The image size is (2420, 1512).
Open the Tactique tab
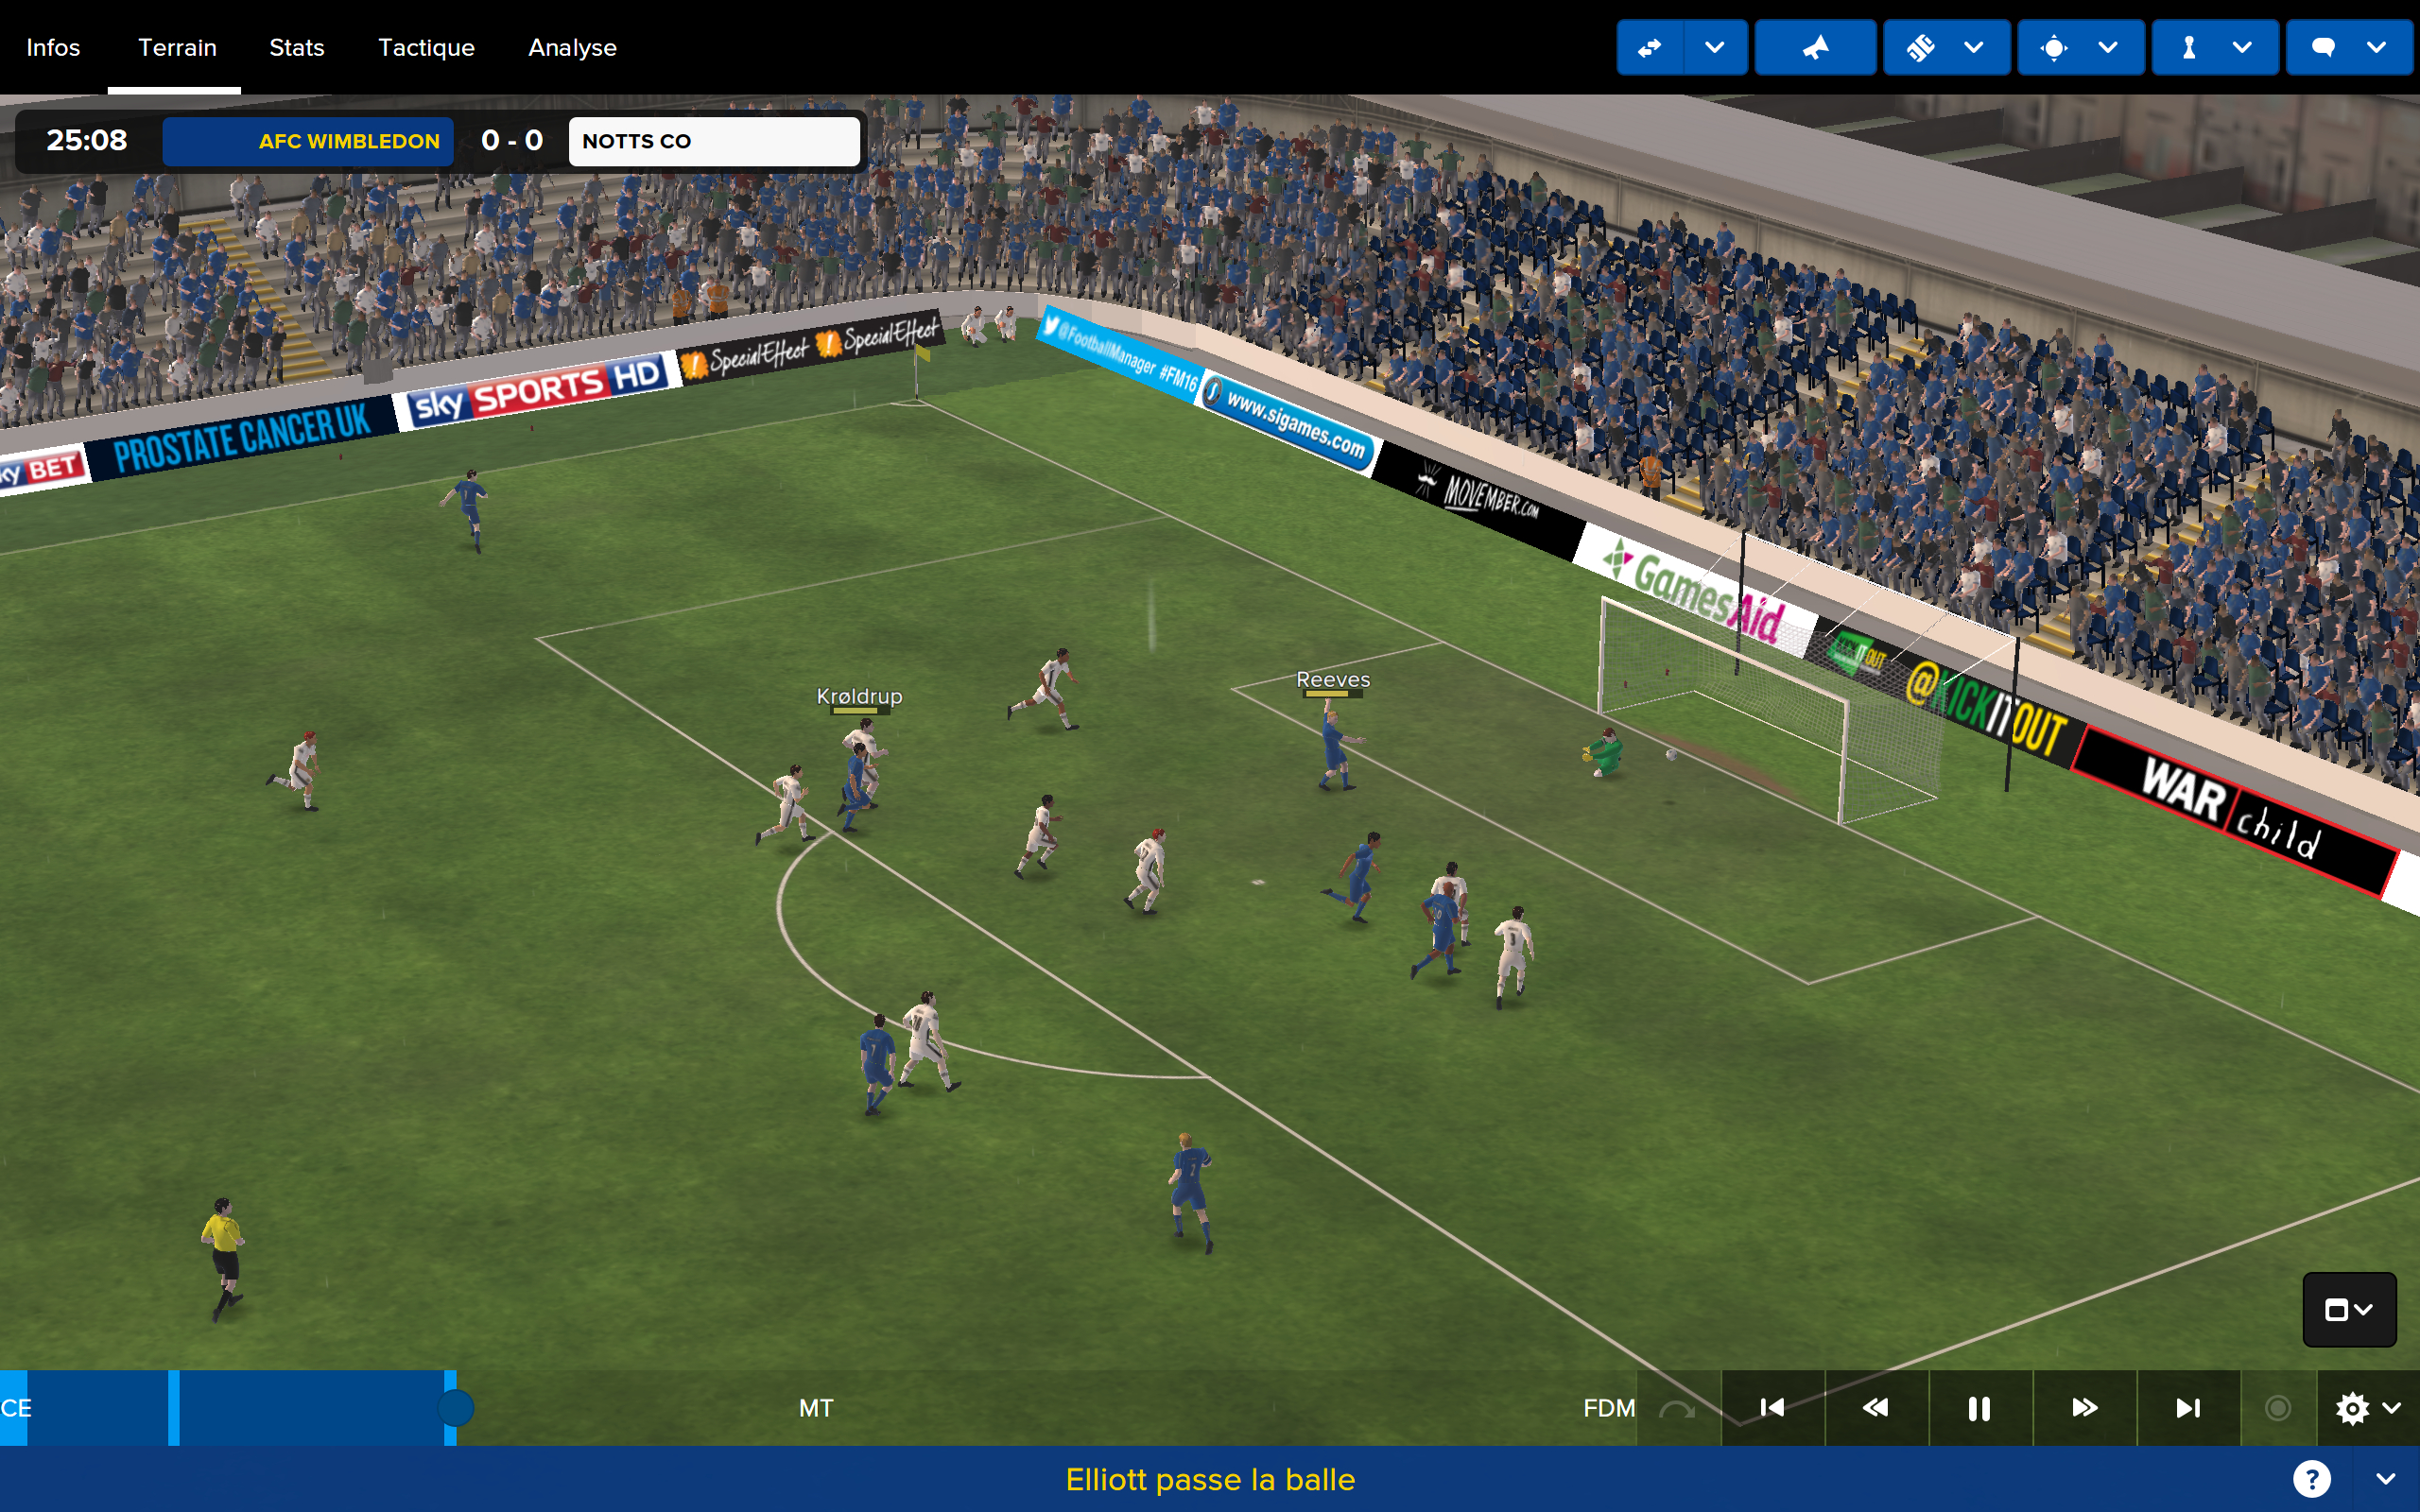point(427,47)
